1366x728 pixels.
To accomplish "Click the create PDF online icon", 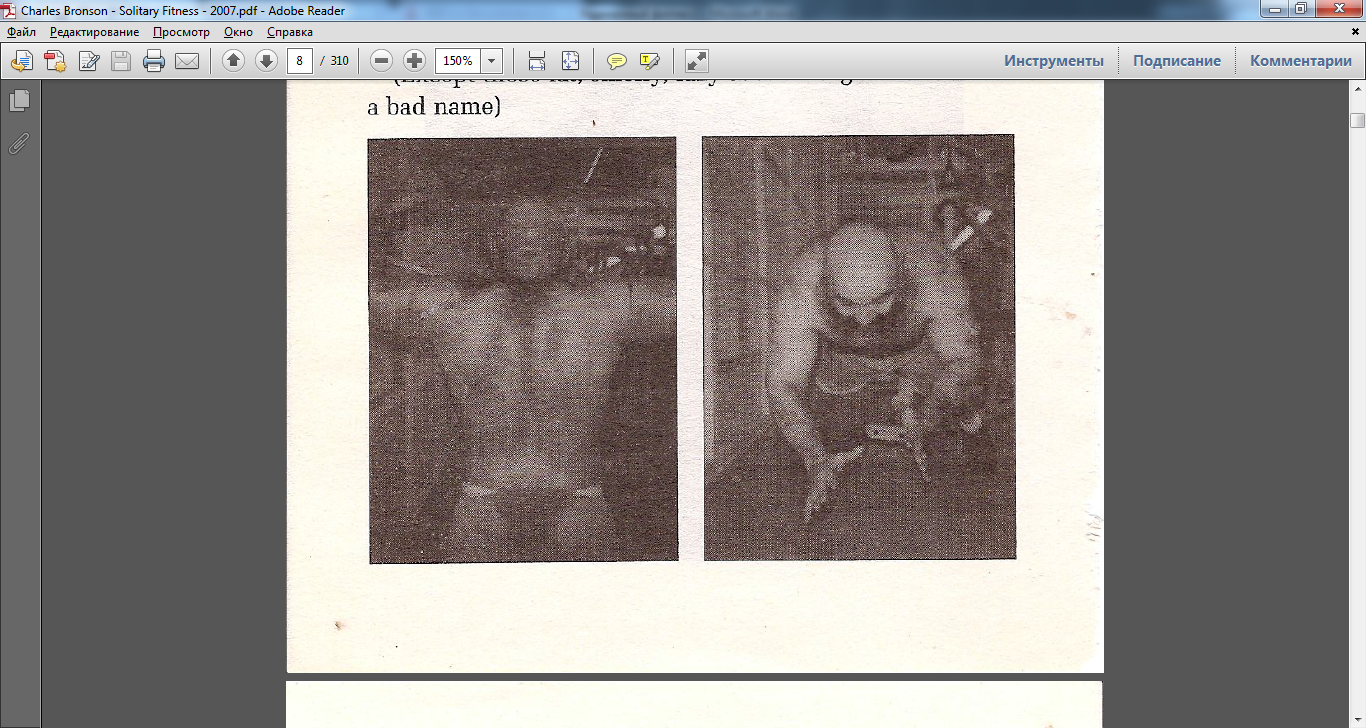I will click(55, 61).
